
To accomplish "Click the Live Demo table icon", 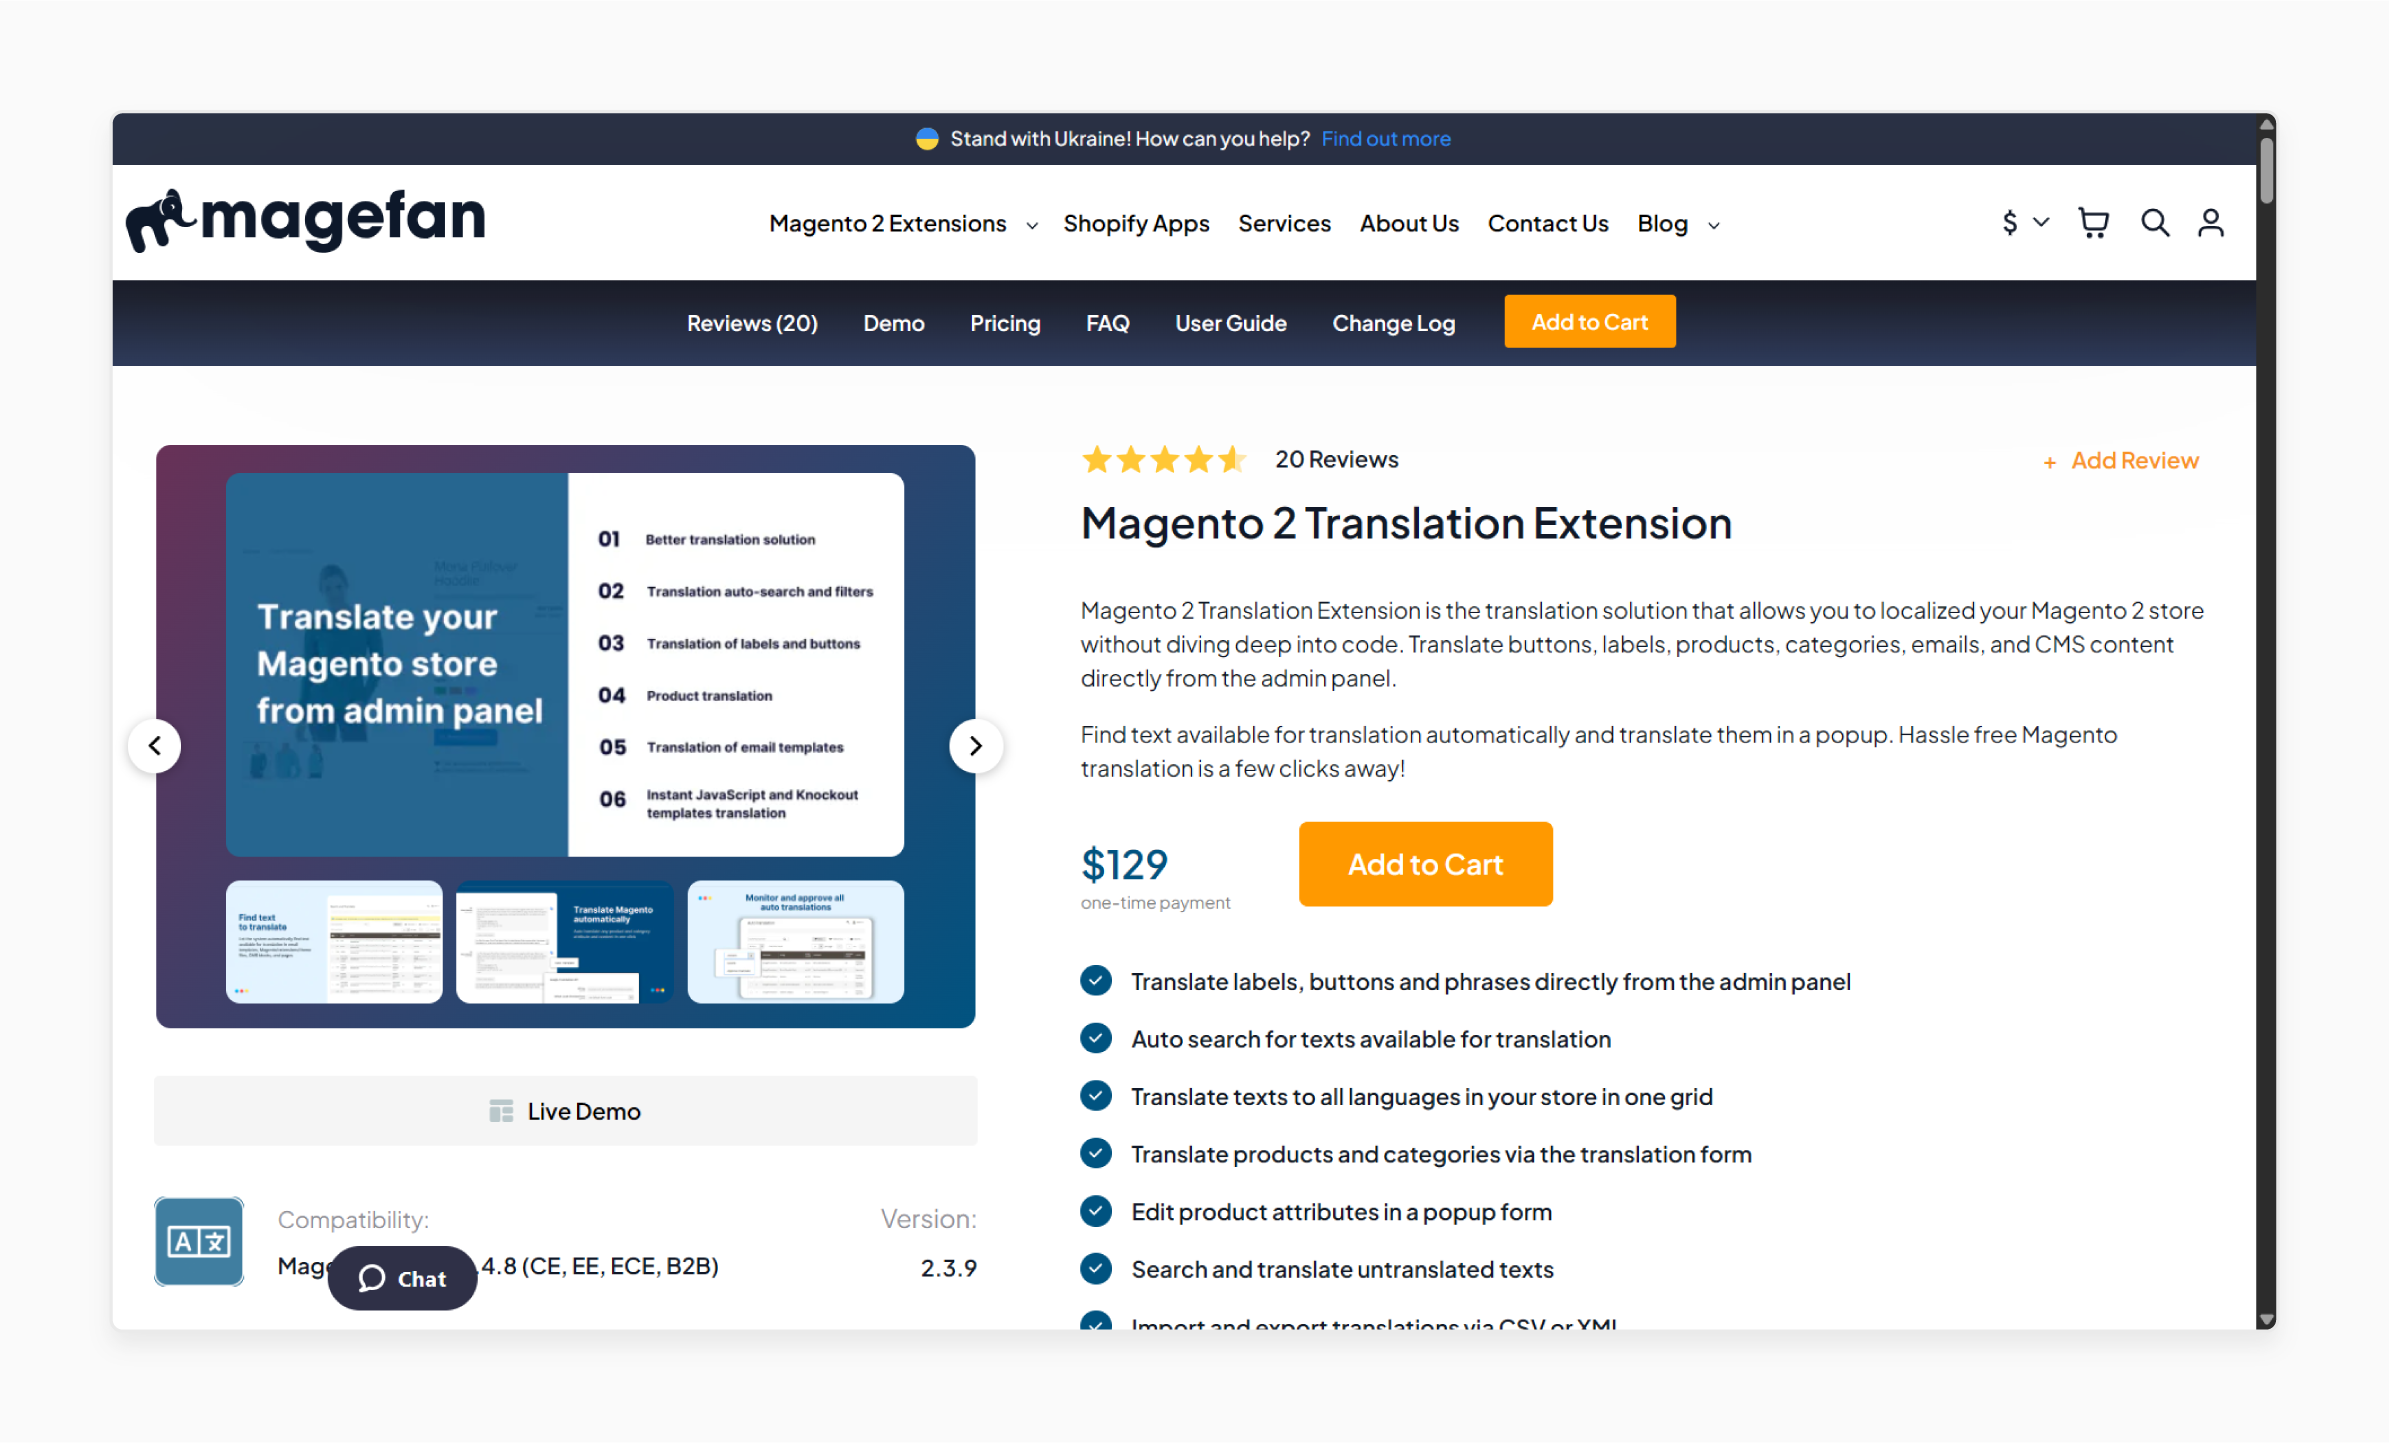I will pyautogui.click(x=501, y=1111).
